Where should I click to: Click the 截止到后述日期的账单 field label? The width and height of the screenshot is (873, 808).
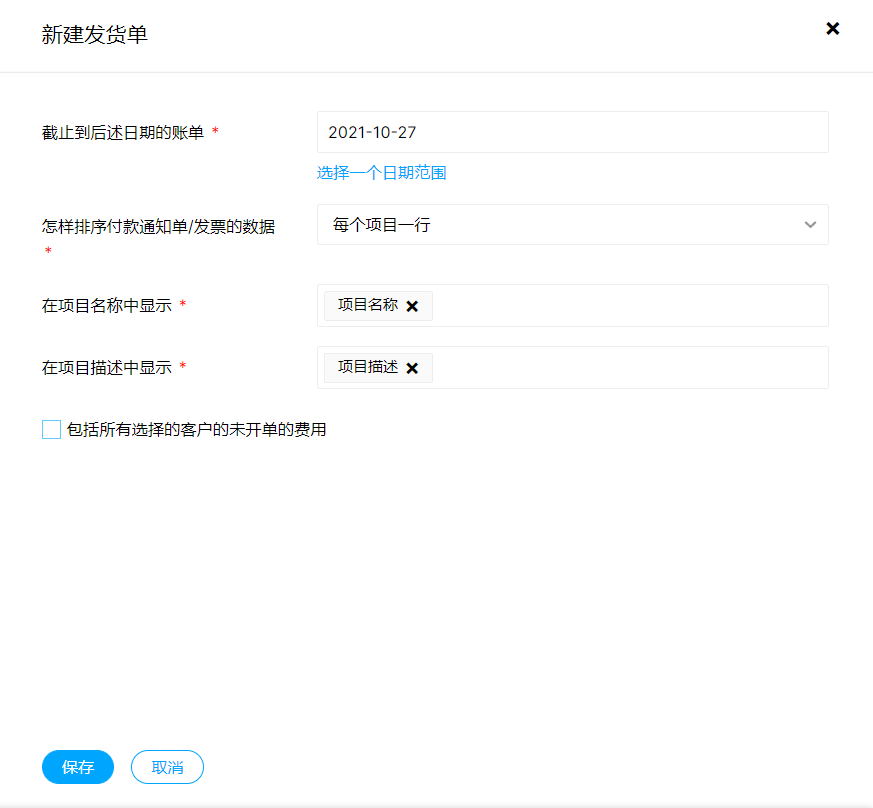123,133
